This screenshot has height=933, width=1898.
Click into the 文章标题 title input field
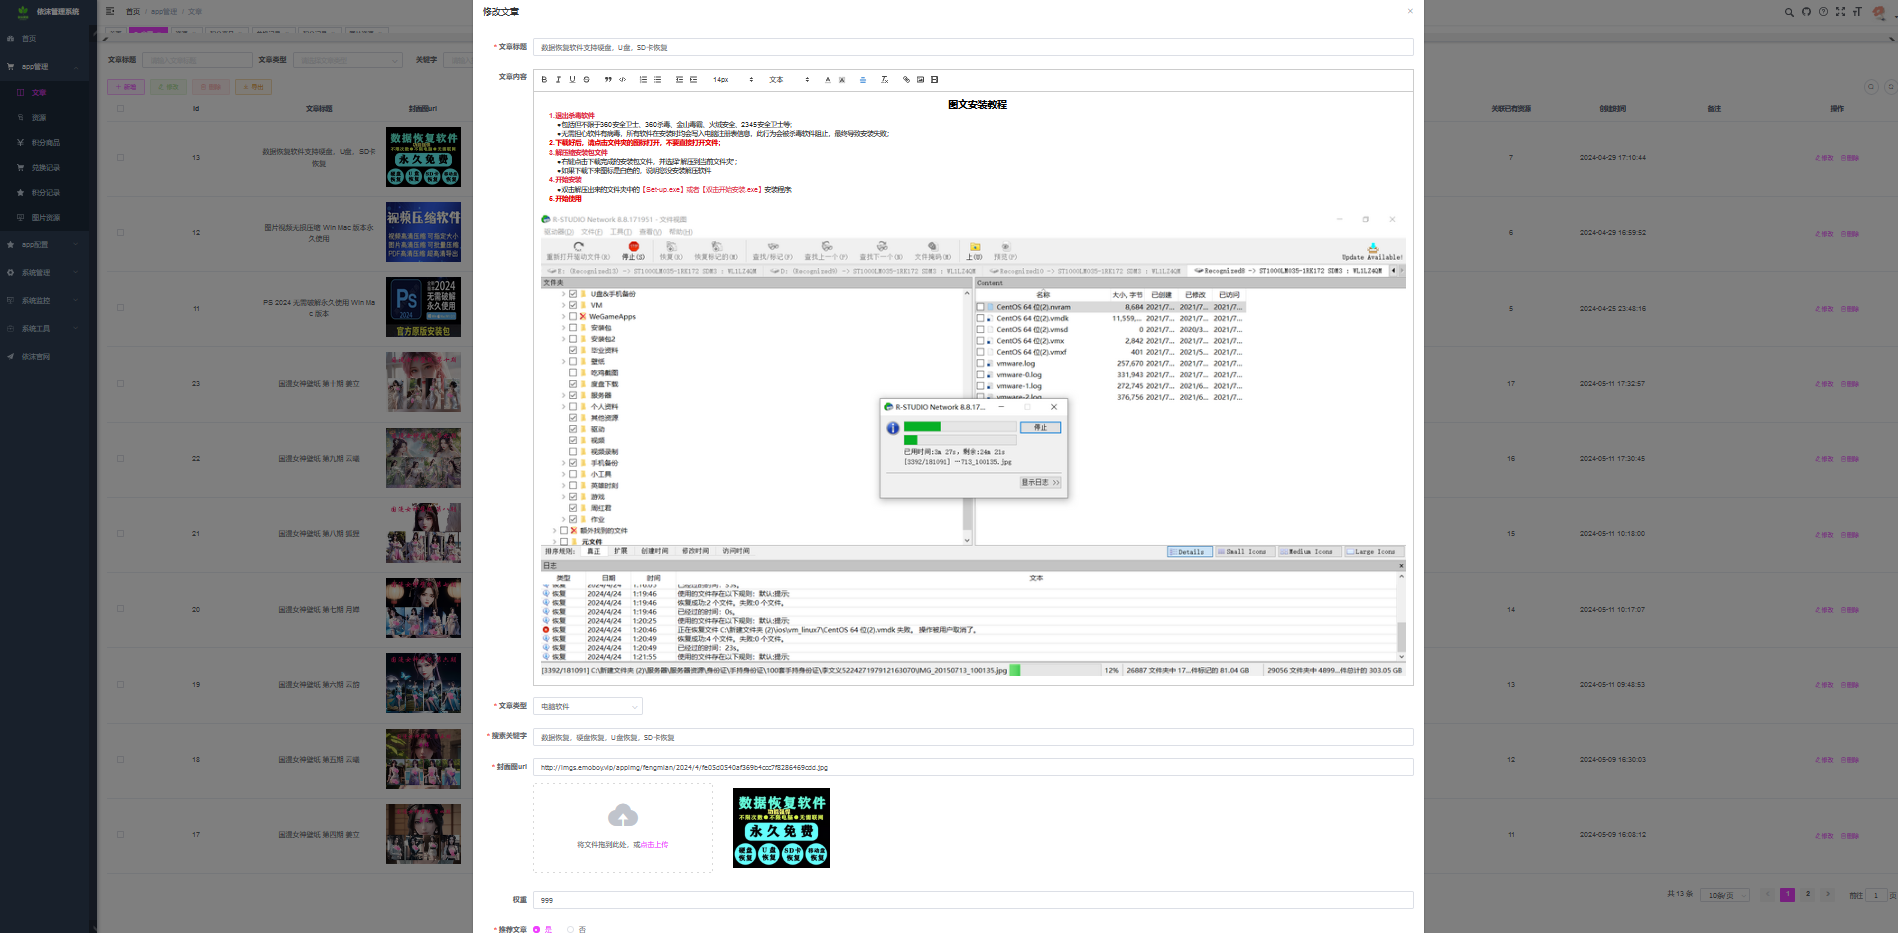coord(972,47)
